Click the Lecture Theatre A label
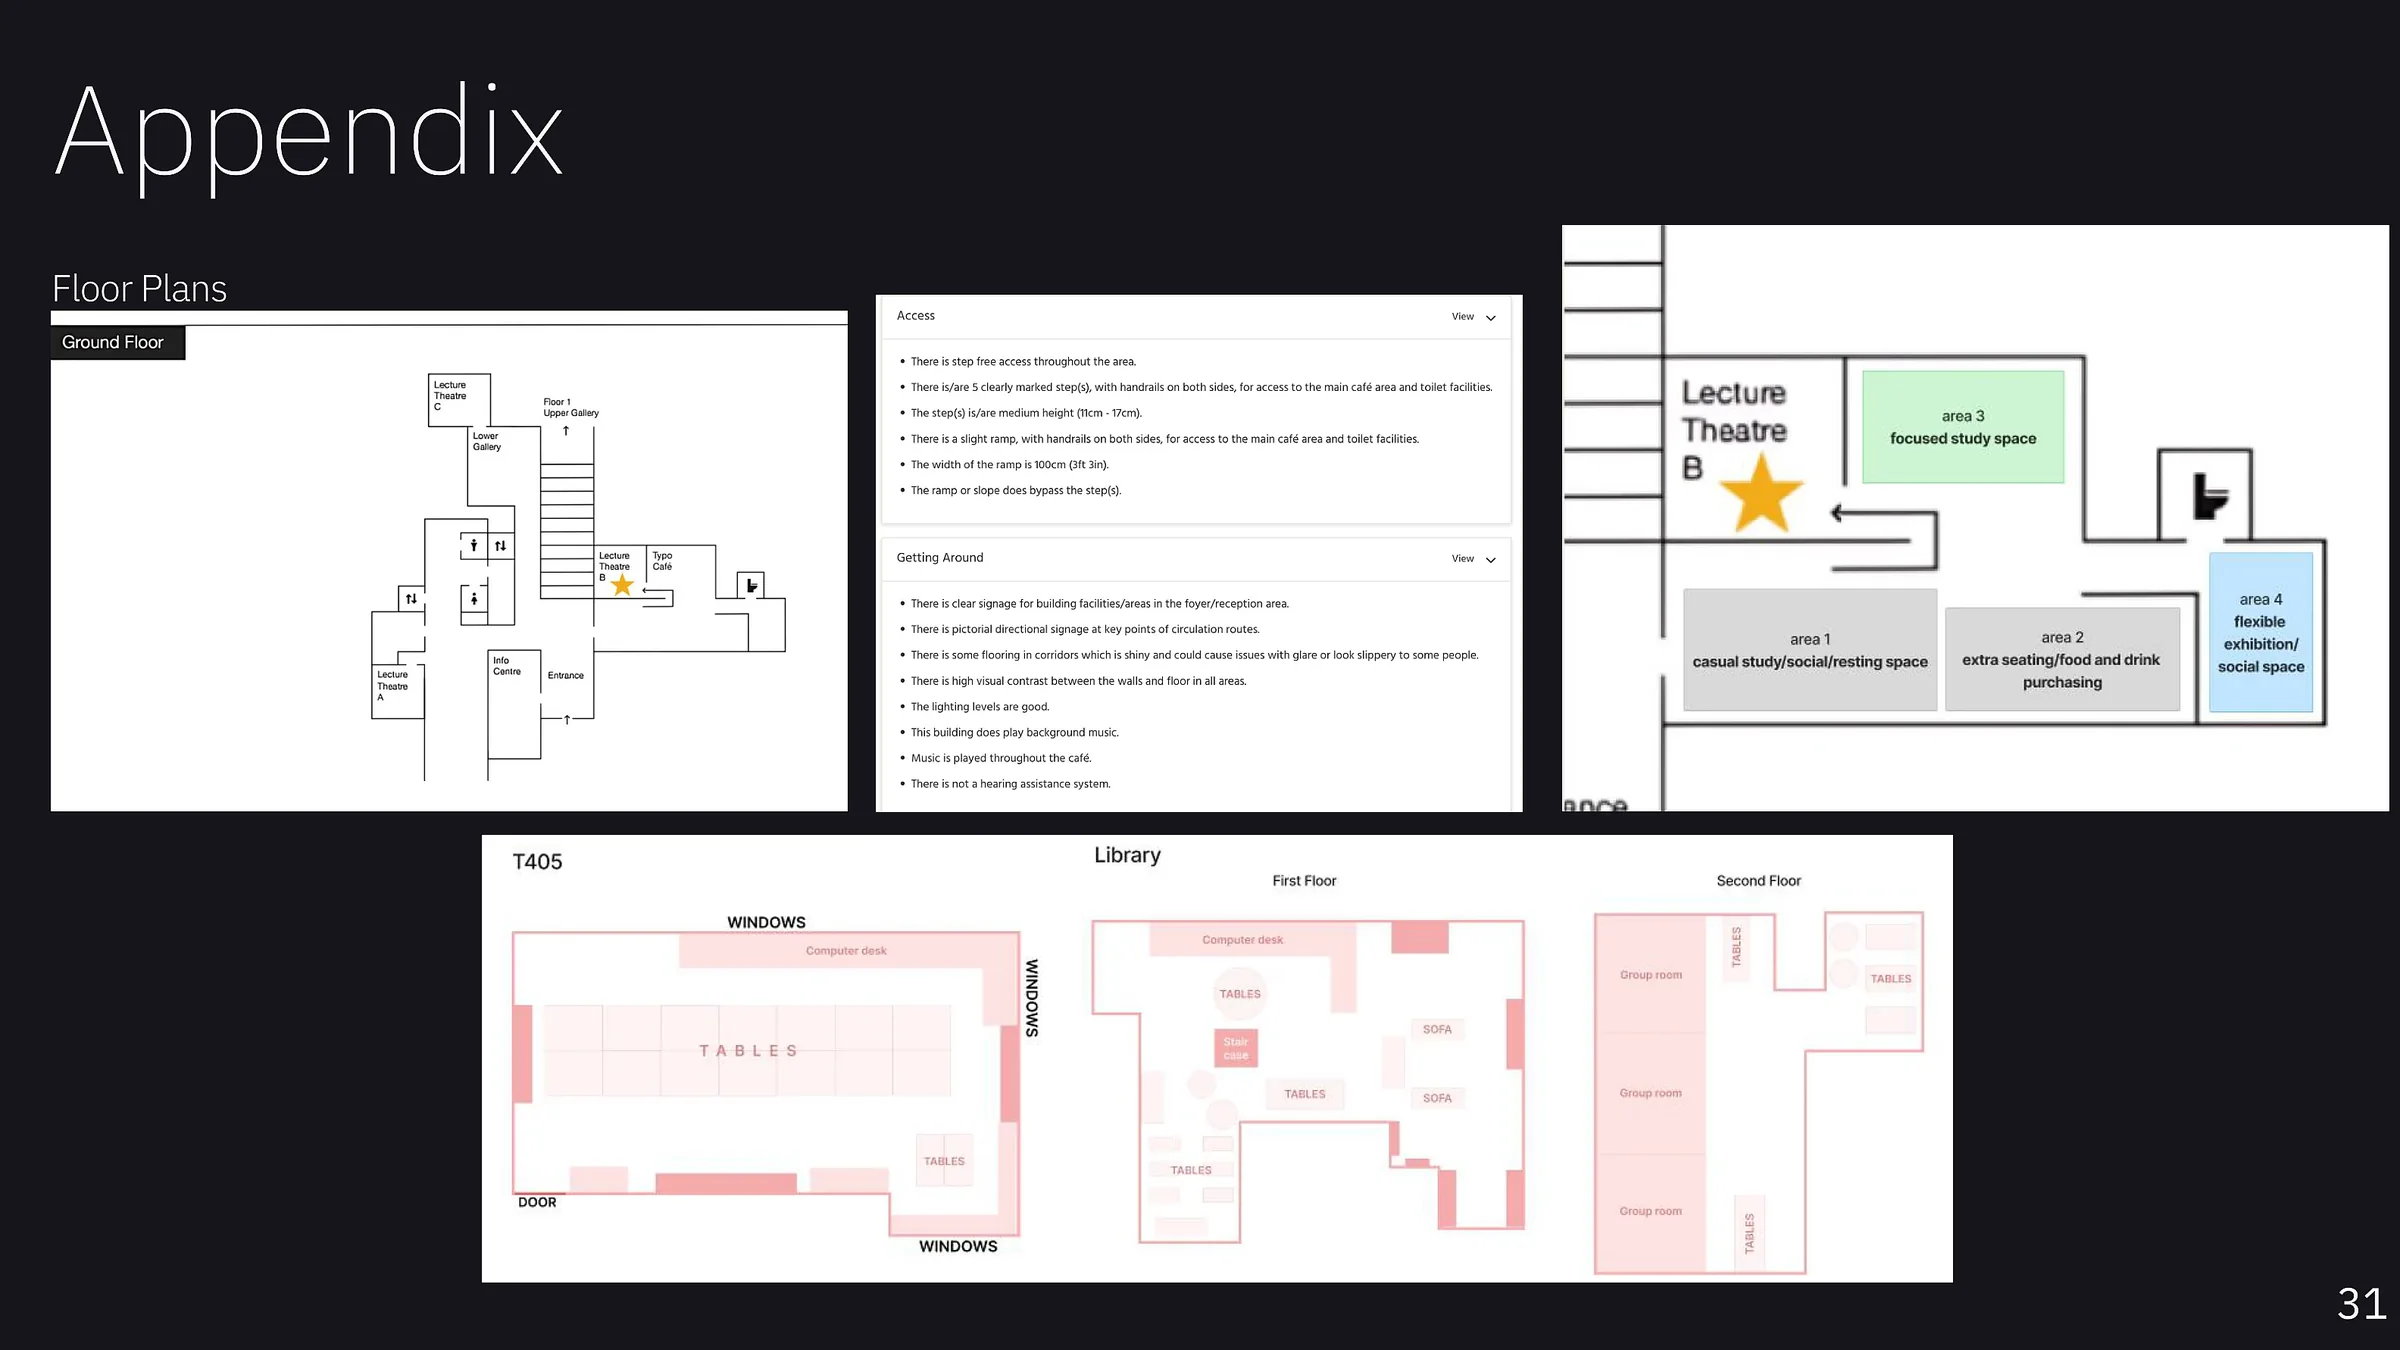The image size is (2400, 1350). tap(392, 686)
